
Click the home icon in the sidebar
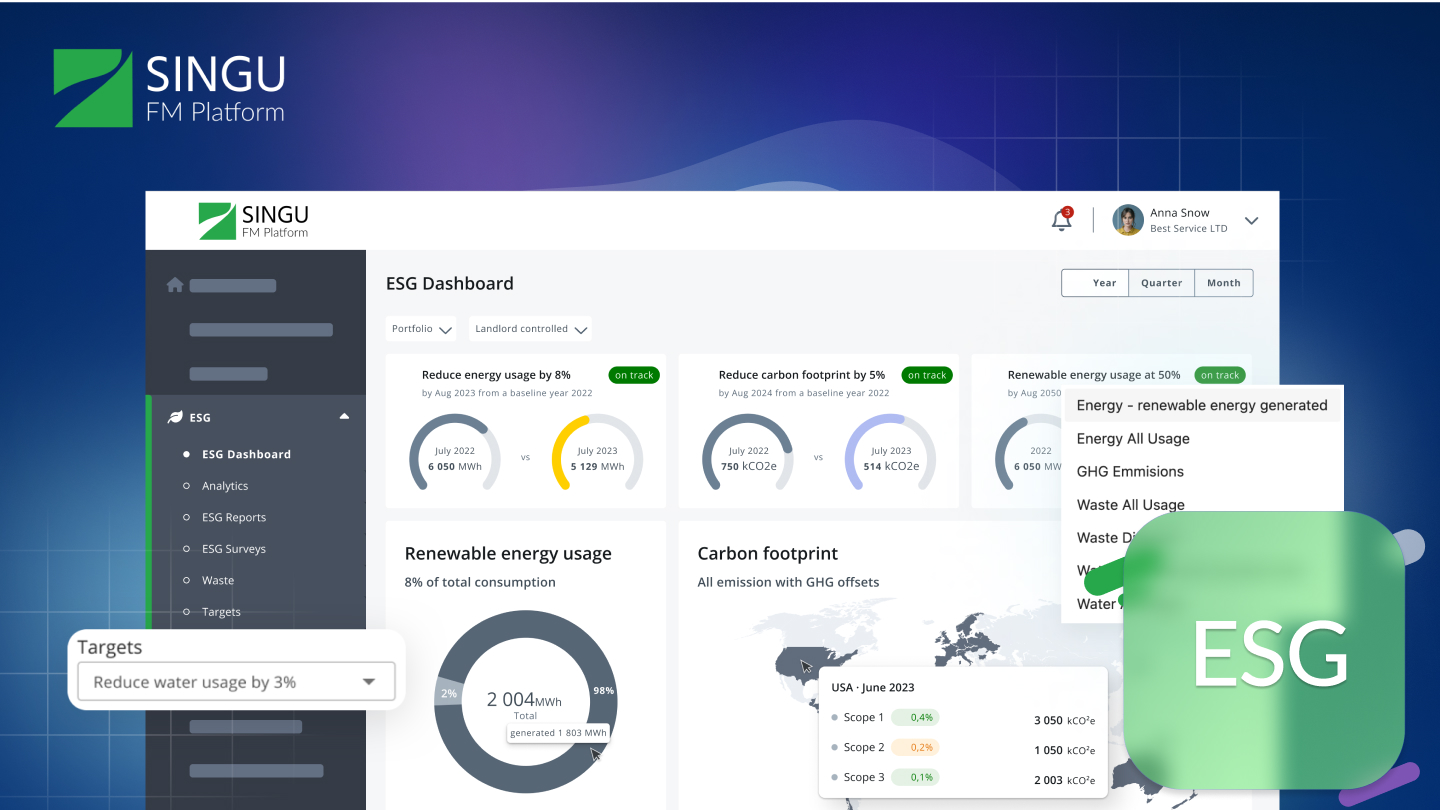tap(175, 285)
